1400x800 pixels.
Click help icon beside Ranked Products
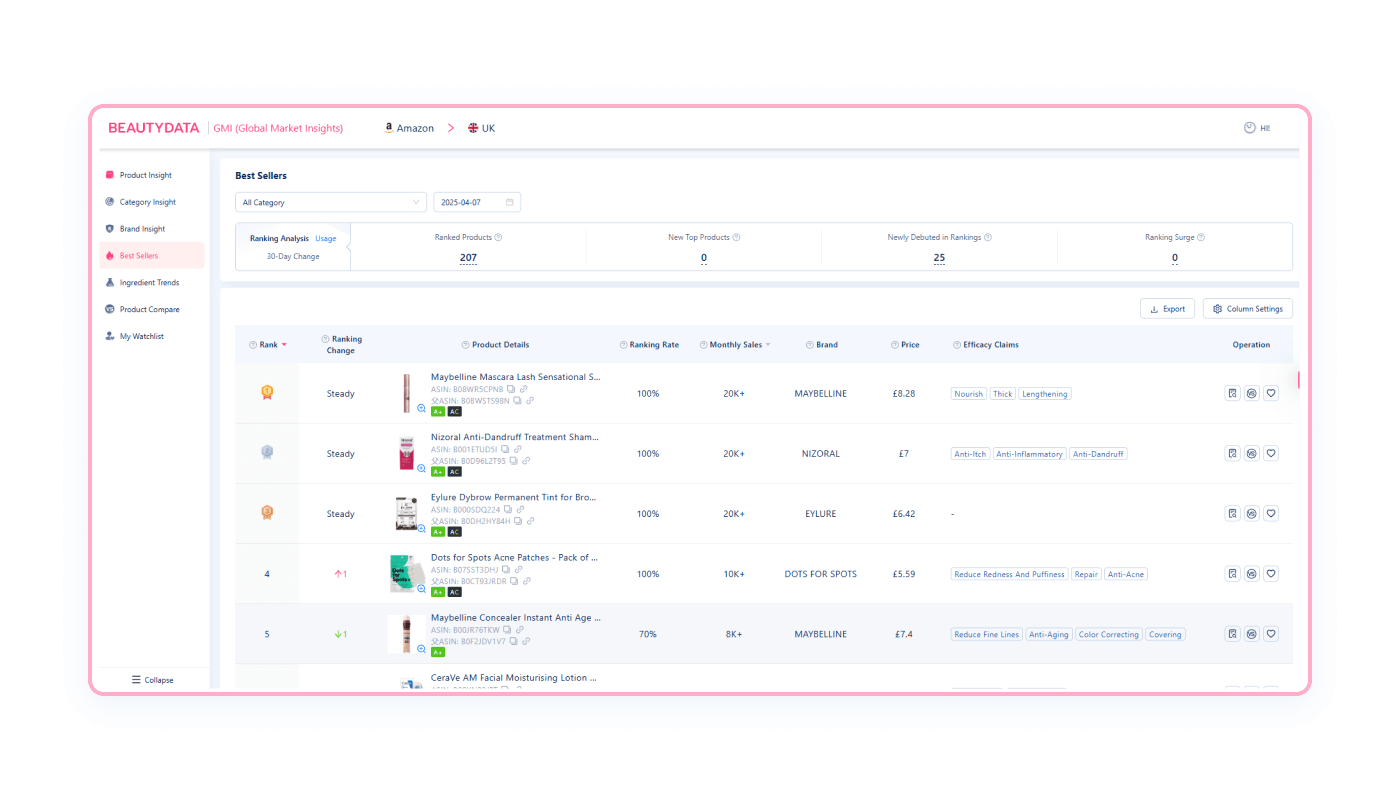(x=498, y=237)
